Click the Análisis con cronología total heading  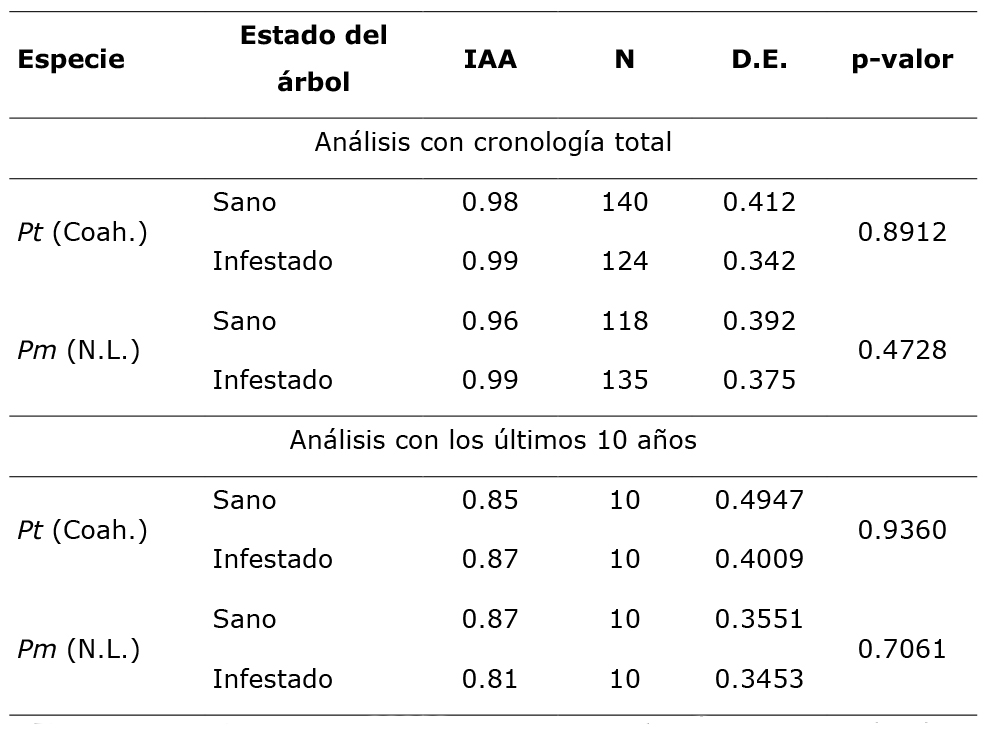pyautogui.click(x=493, y=142)
